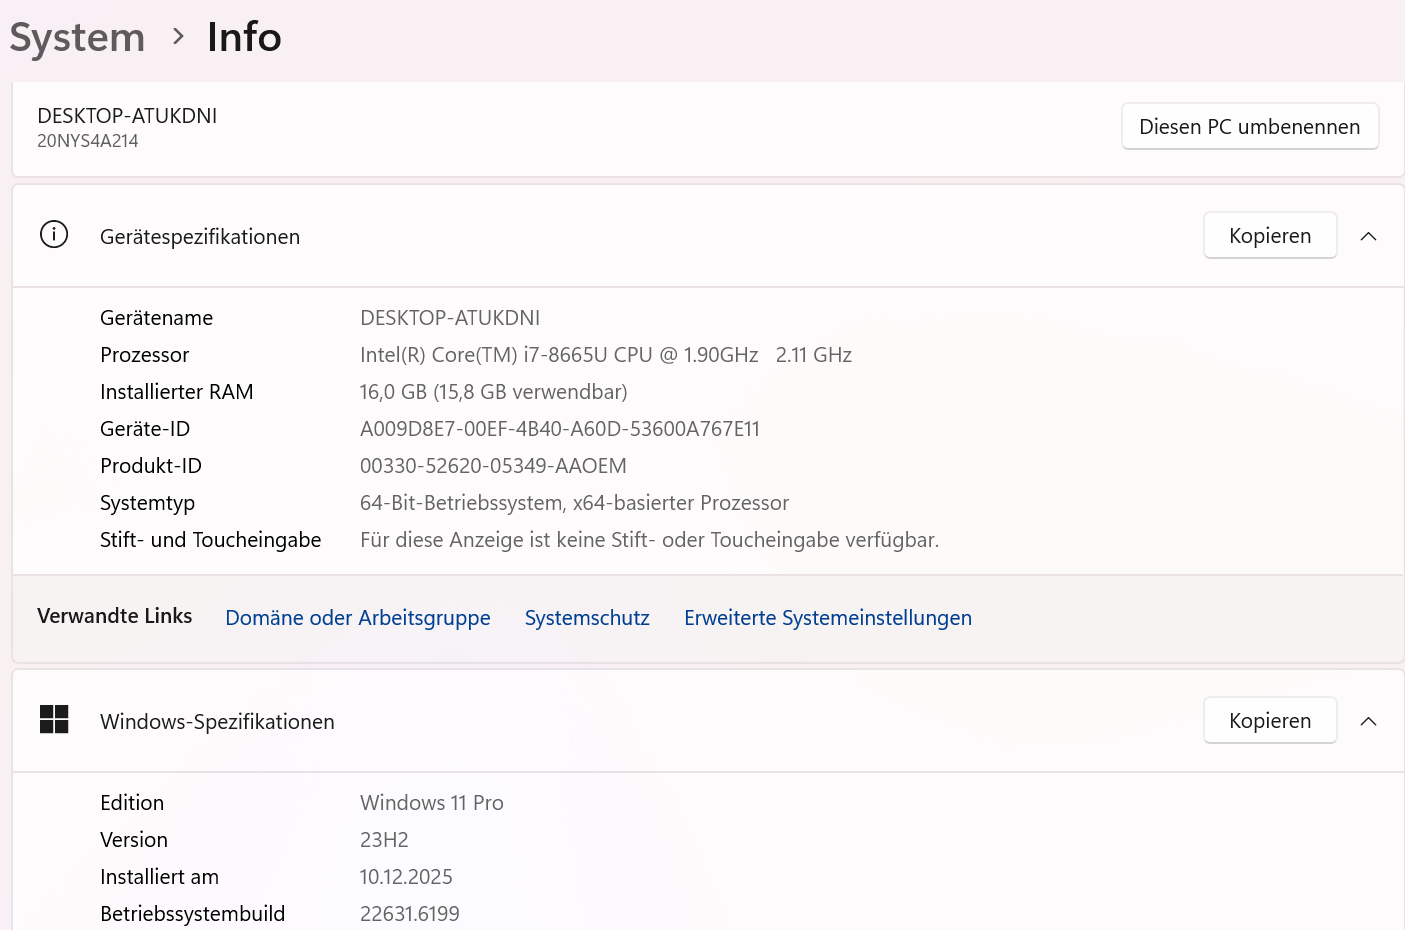Click the Systemtyp label

(148, 503)
